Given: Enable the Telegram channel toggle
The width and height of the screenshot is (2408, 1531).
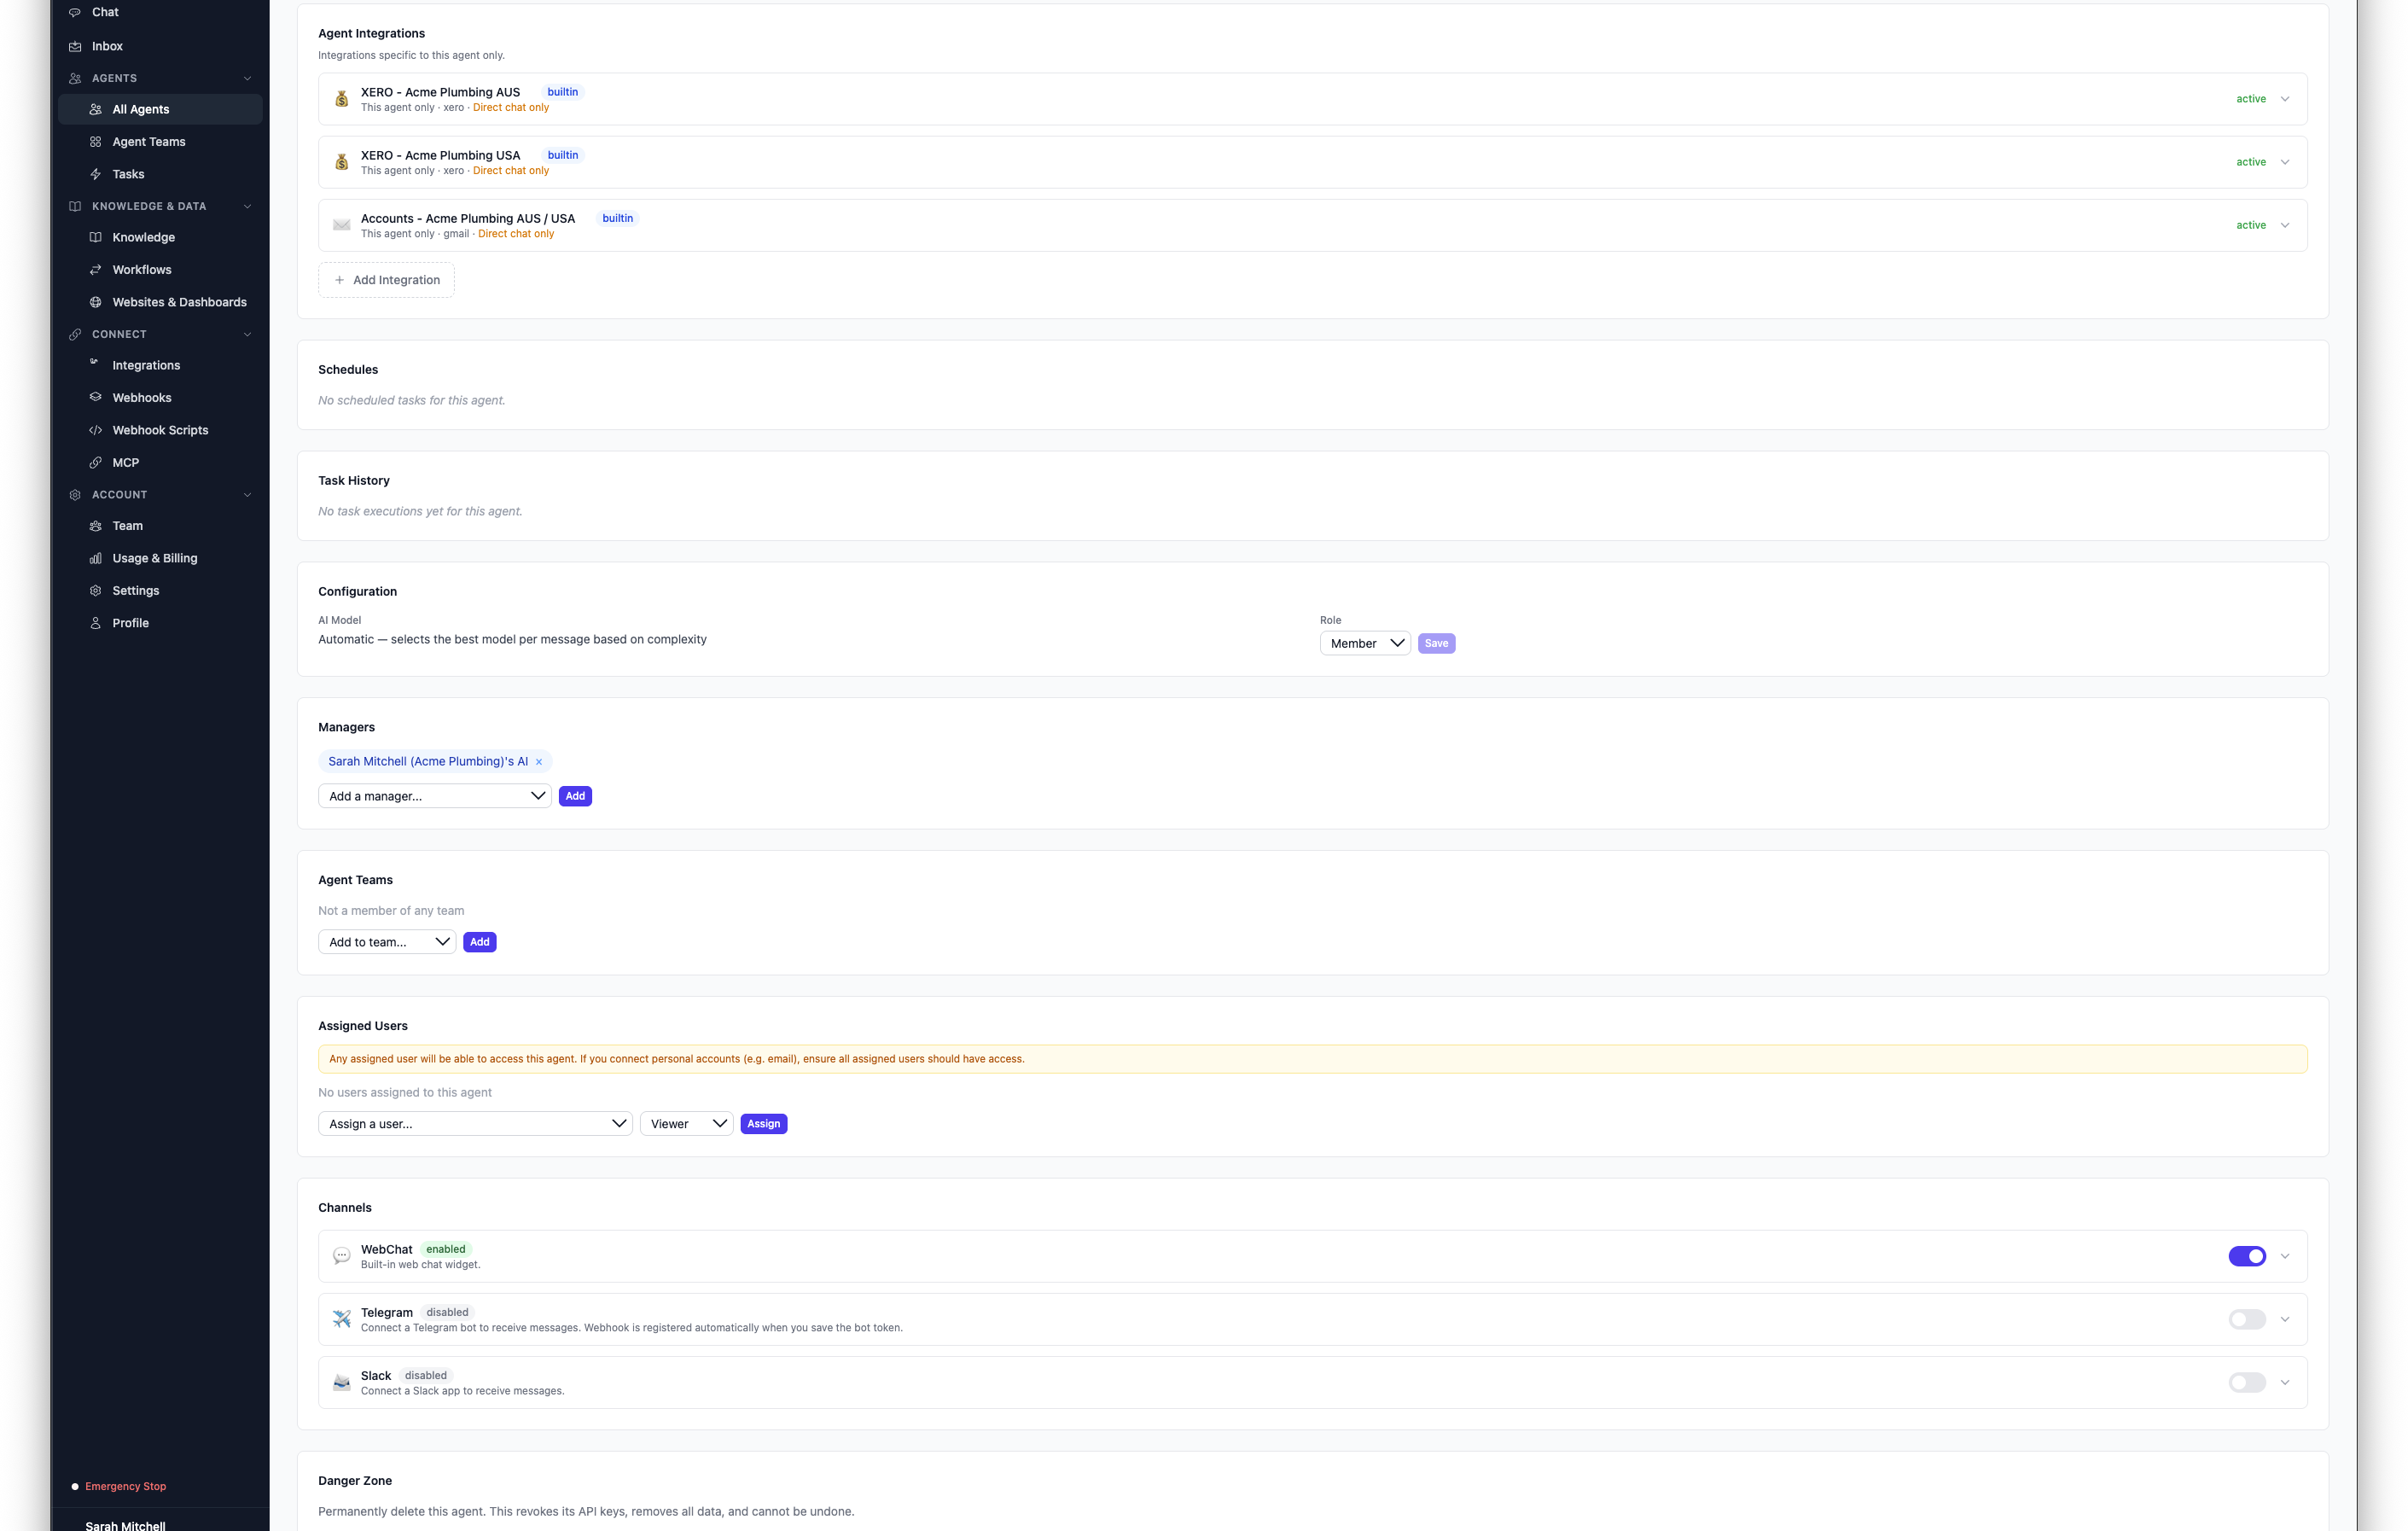Looking at the screenshot, I should 2247,1319.
